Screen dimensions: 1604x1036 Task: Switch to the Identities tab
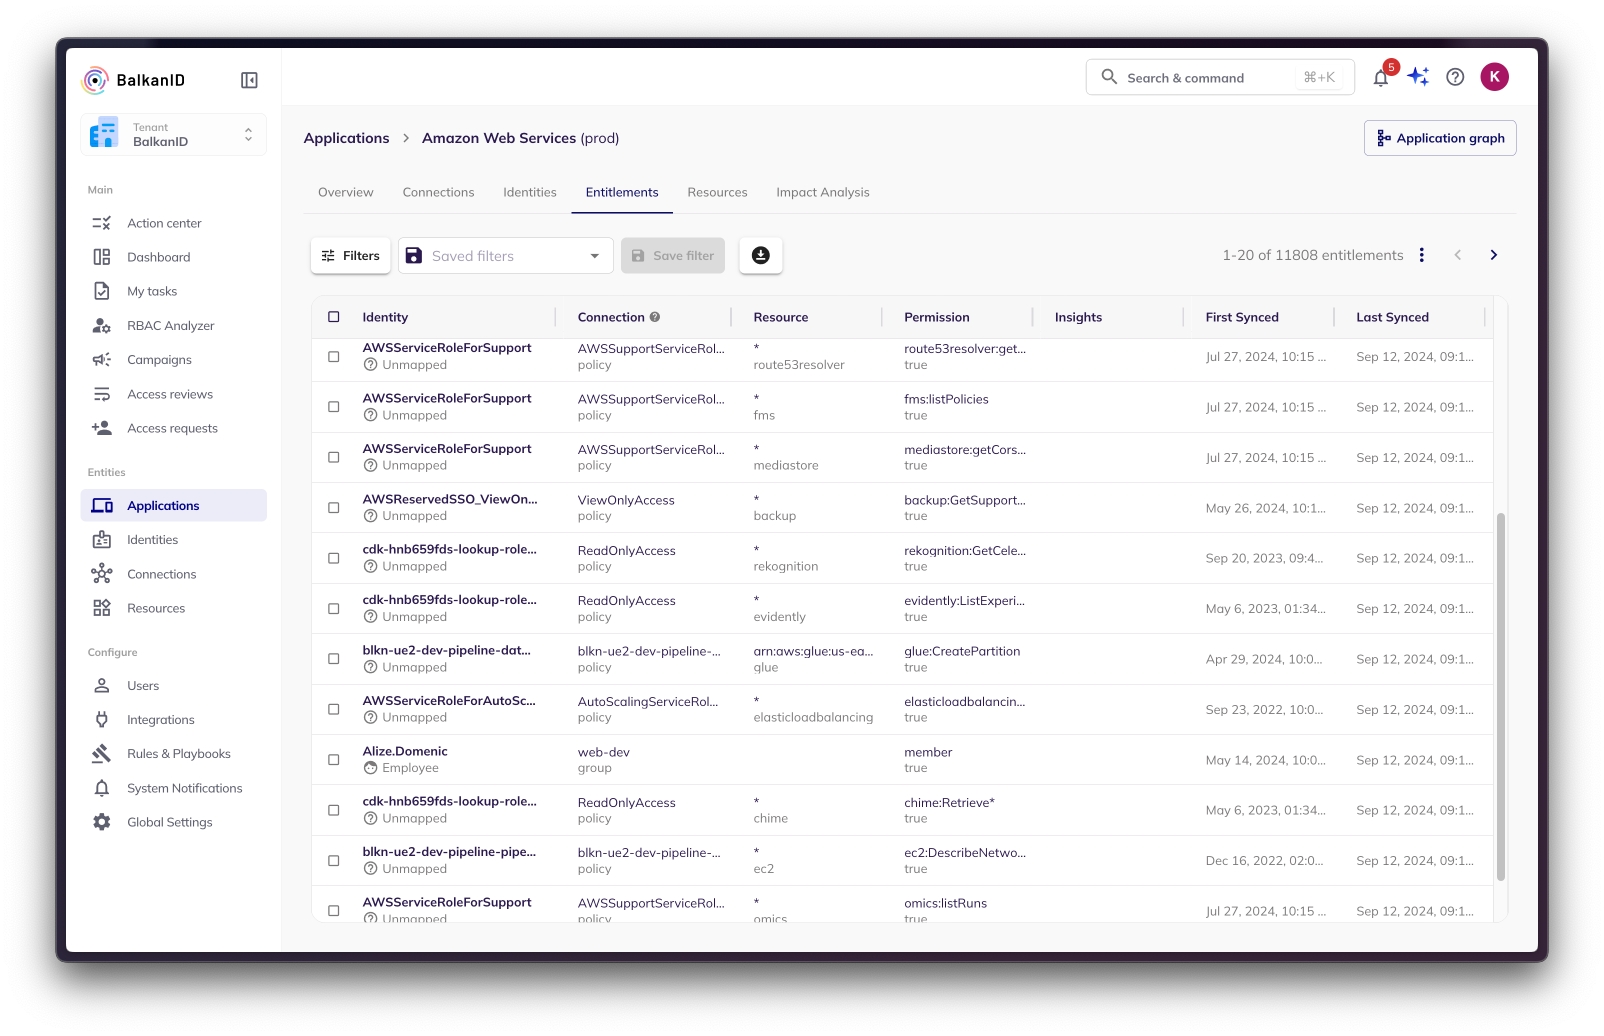click(x=530, y=192)
